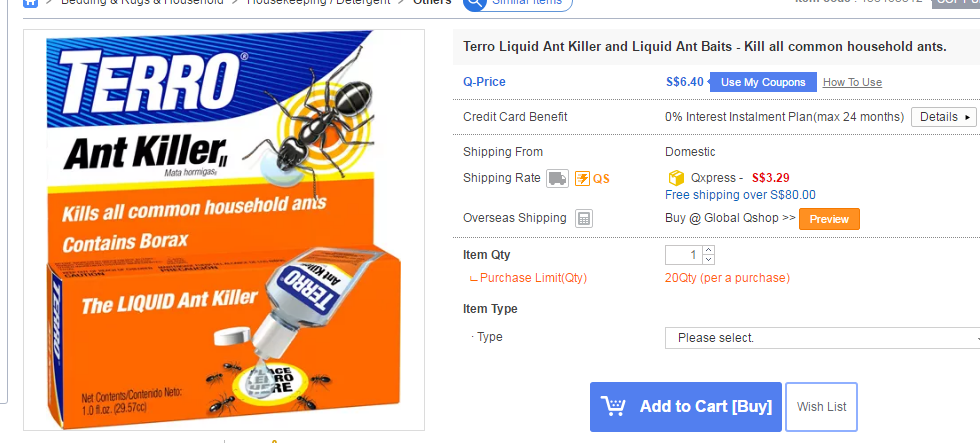Click the orange Preview button
Screen dimensions: 980x443
[x=829, y=219]
